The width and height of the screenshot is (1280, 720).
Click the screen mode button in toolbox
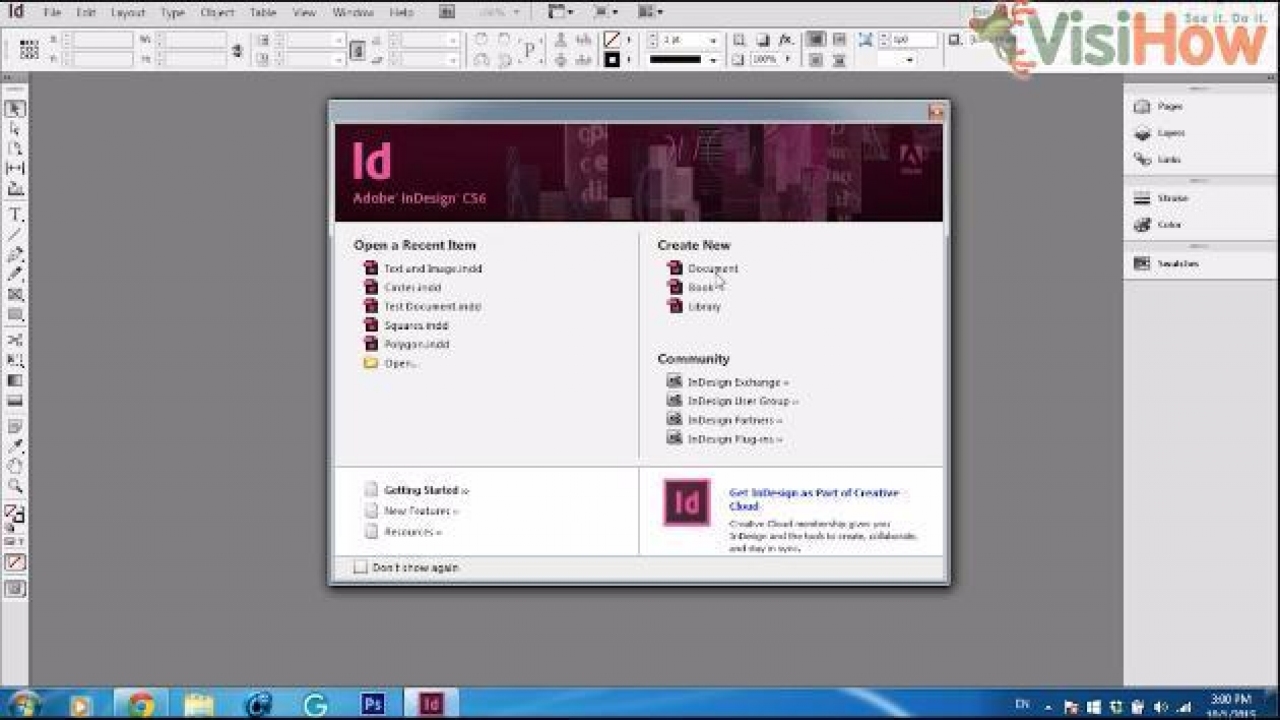point(15,589)
